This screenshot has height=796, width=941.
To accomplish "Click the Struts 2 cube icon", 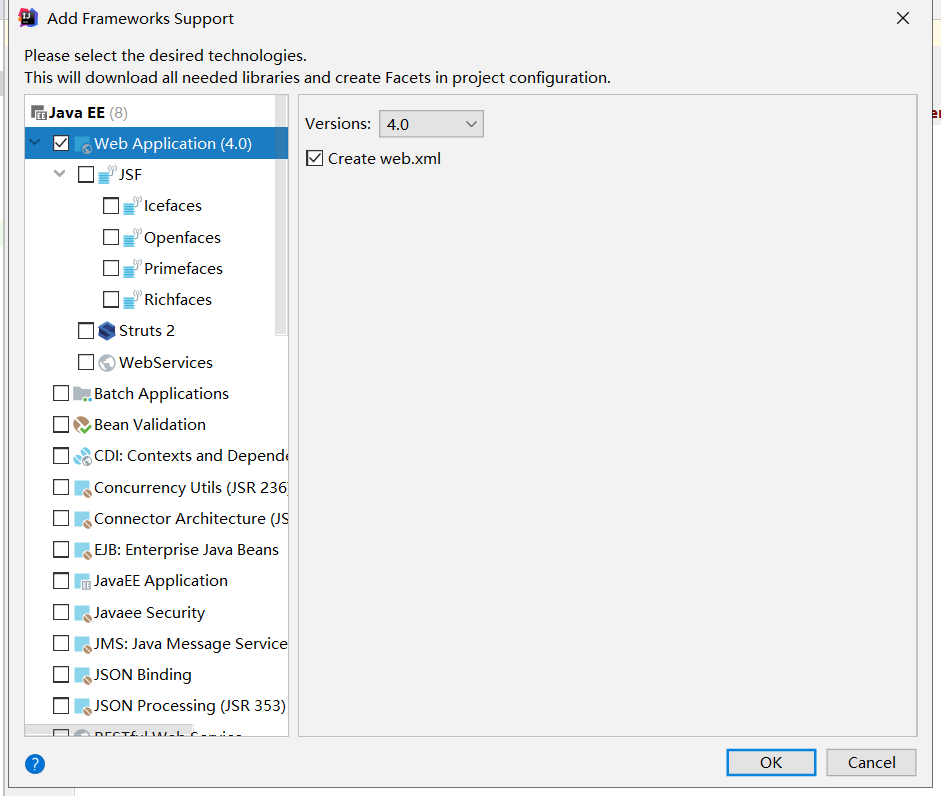I will click(107, 331).
